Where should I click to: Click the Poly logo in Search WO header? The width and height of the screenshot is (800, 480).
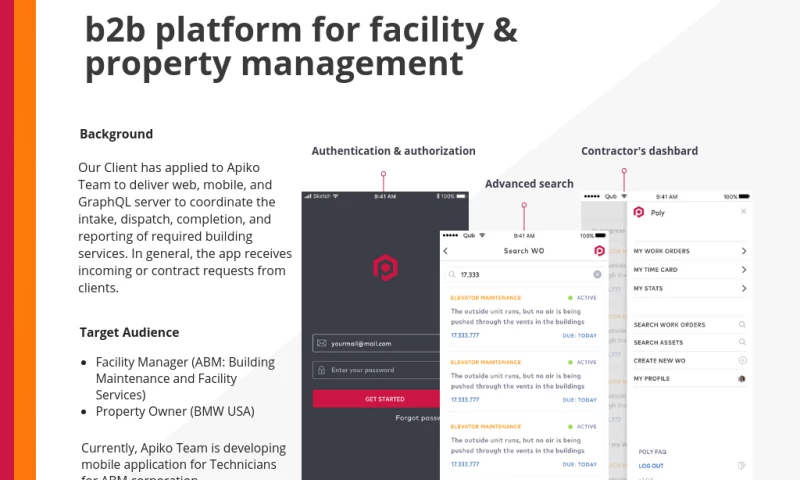tap(599, 250)
